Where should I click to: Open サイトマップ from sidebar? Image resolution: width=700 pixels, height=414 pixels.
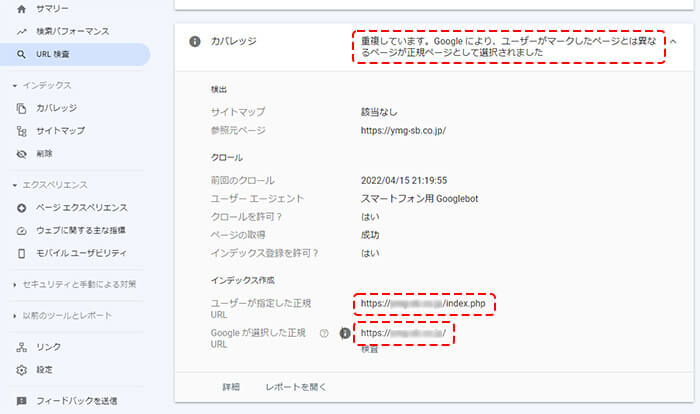(60, 131)
